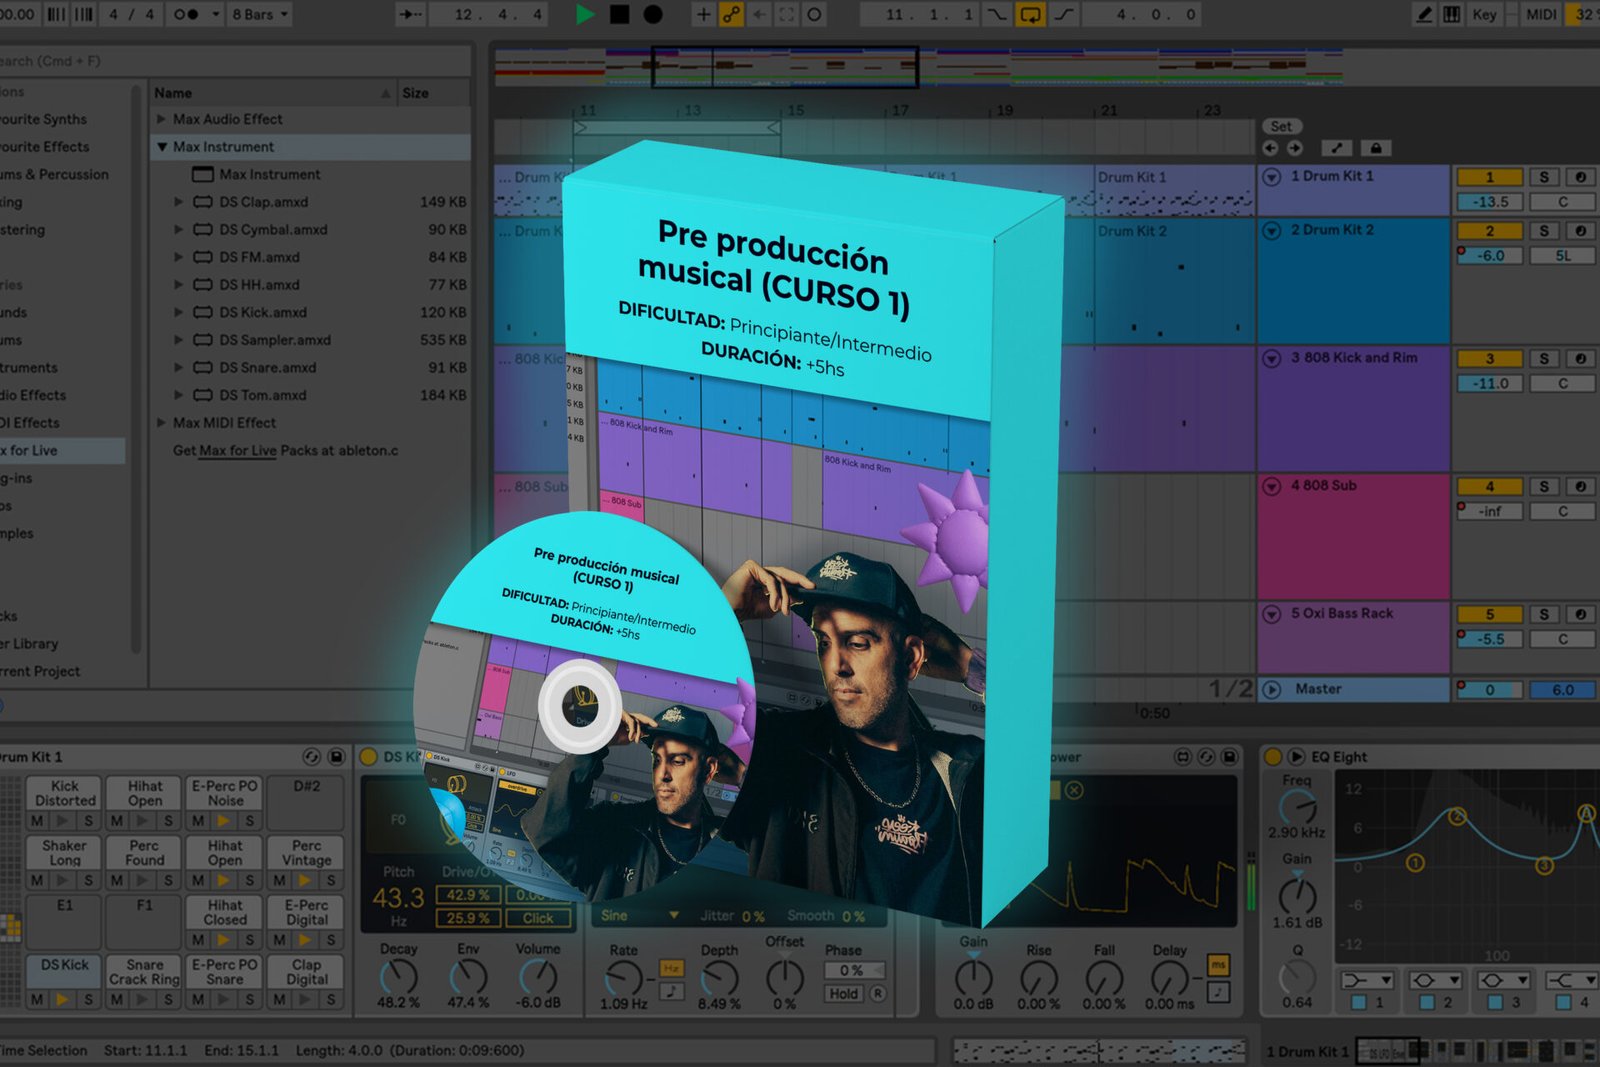Activate the Draw Mode pencil icon
The width and height of the screenshot is (1600, 1067).
tap(1424, 14)
